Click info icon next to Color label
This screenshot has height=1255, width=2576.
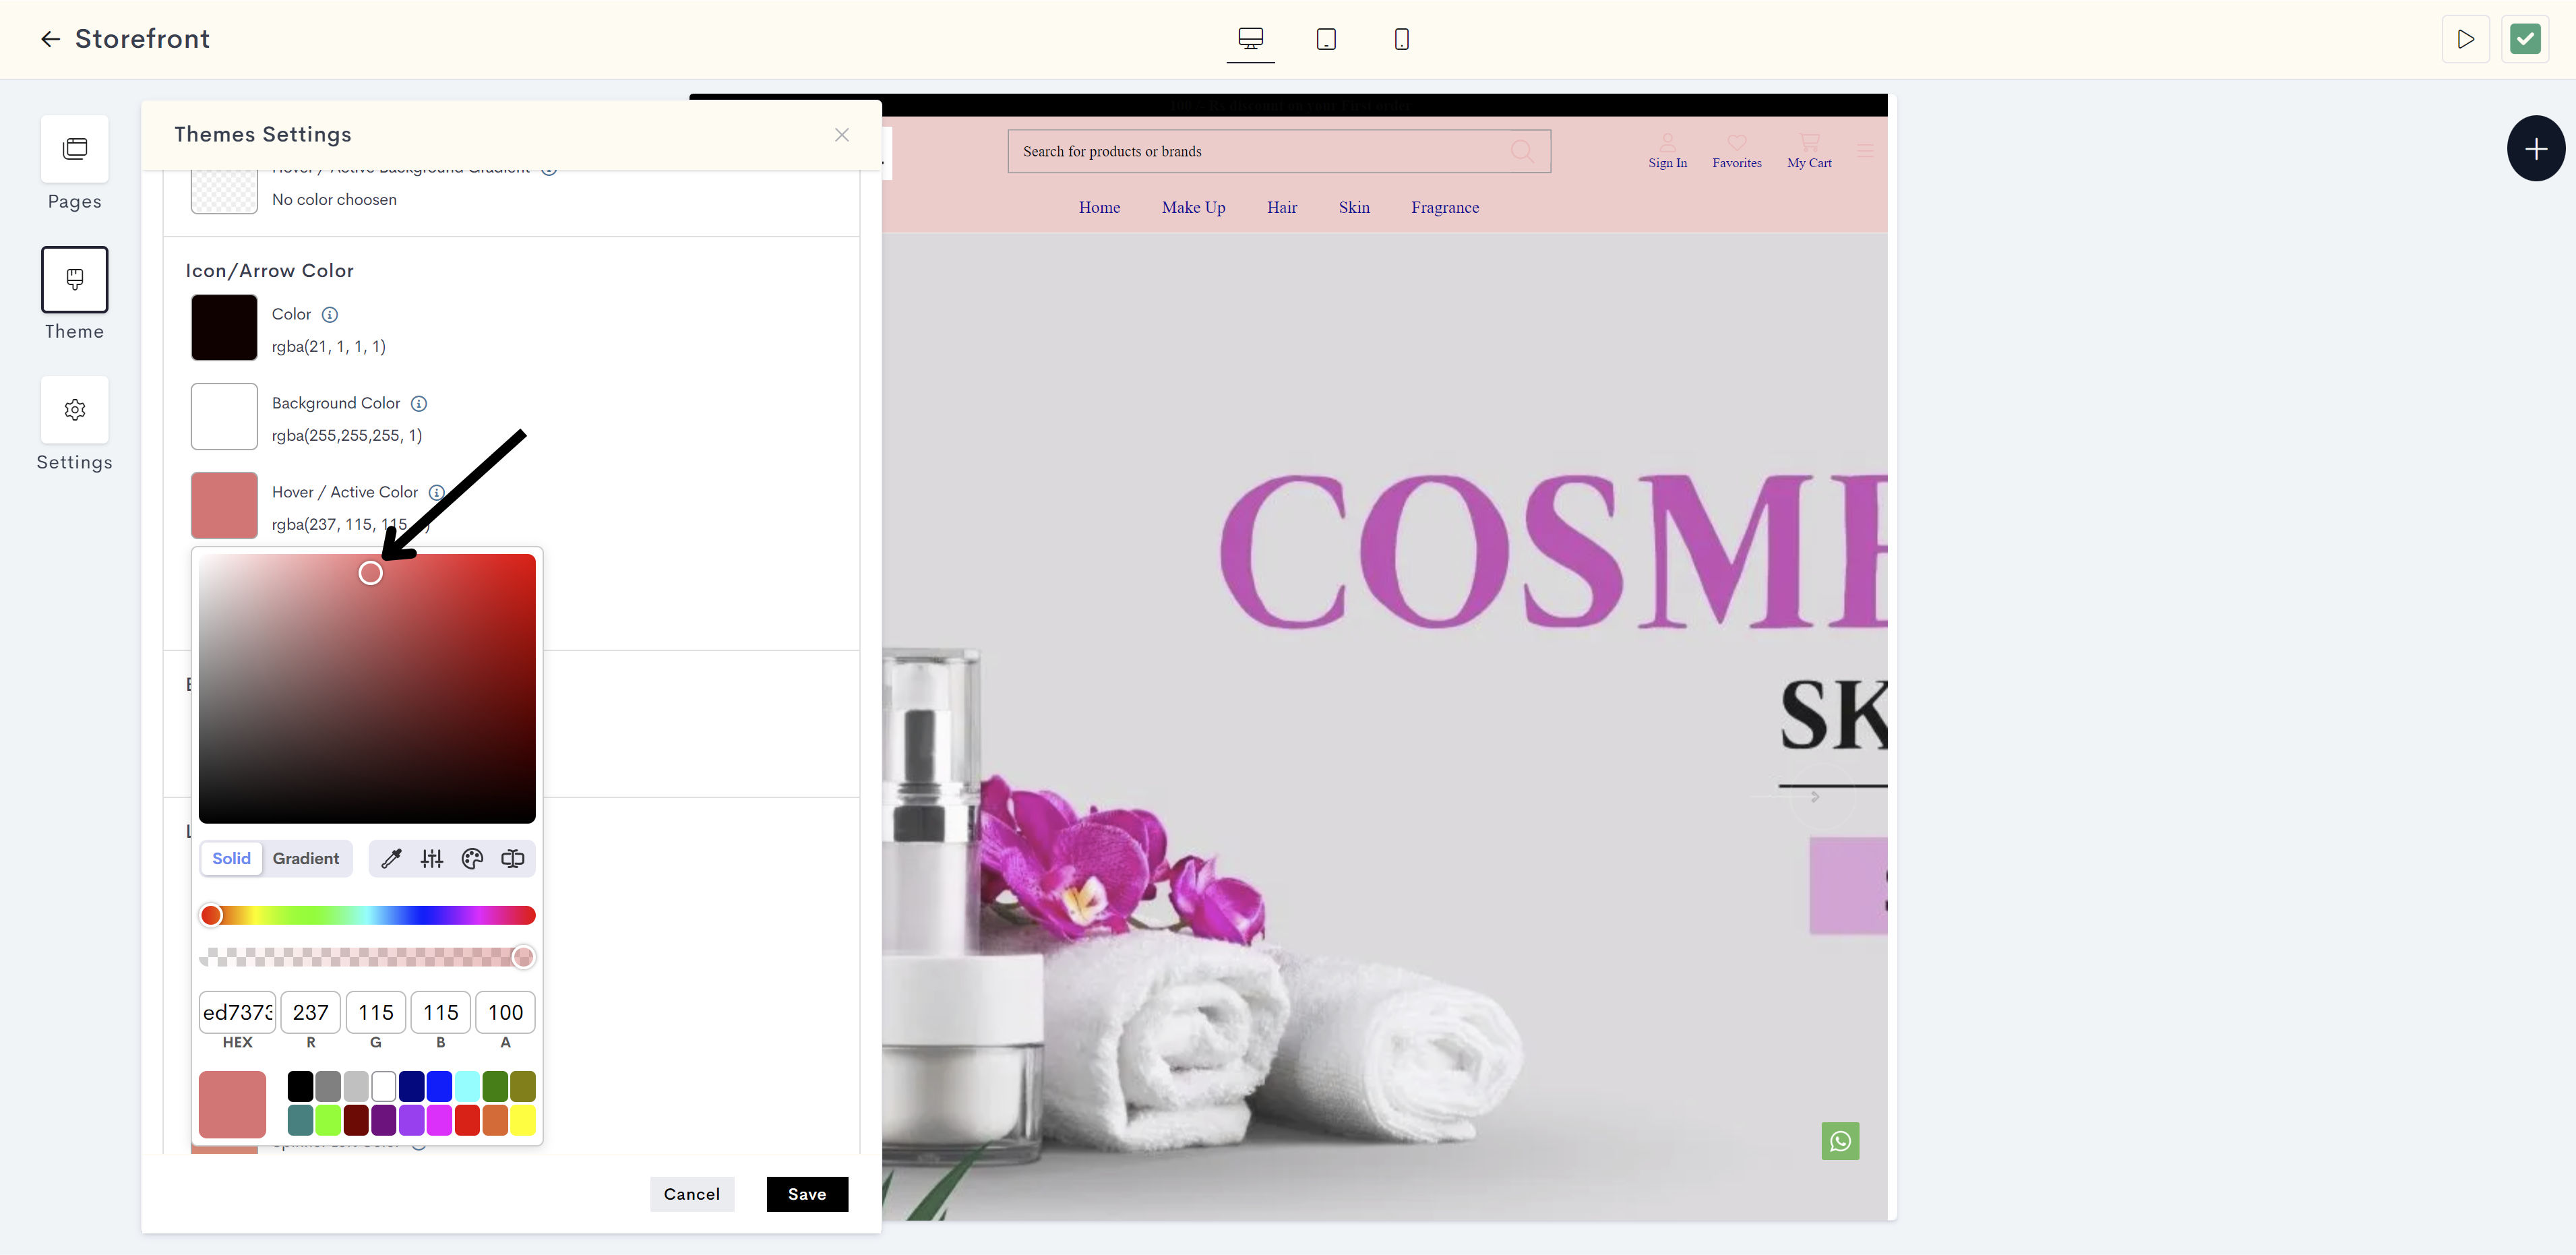coord(330,315)
